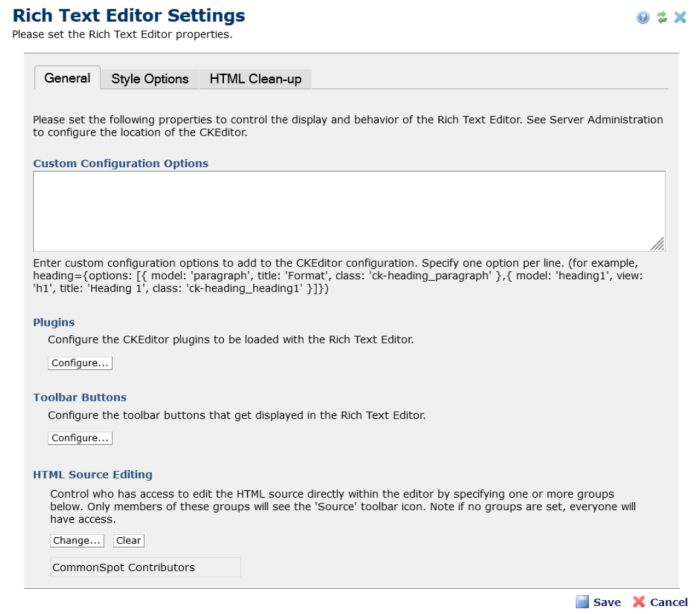
Task: Click the red Cancel X icon
Action: (639, 602)
